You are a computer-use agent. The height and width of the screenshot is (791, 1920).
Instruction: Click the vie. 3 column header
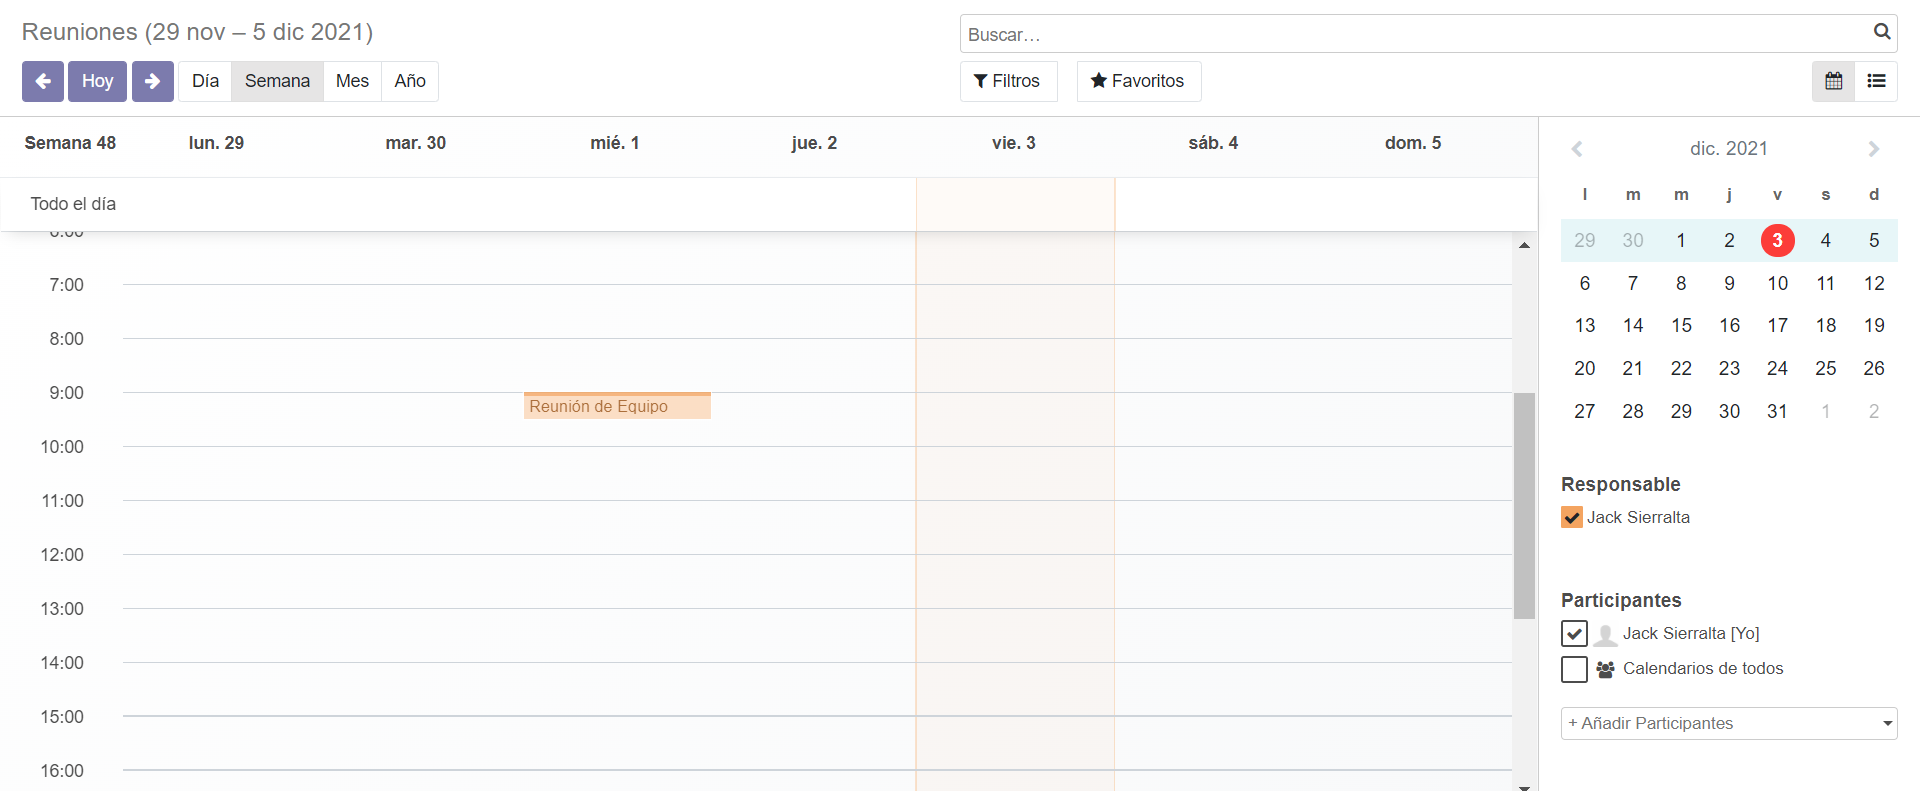[x=1013, y=143]
